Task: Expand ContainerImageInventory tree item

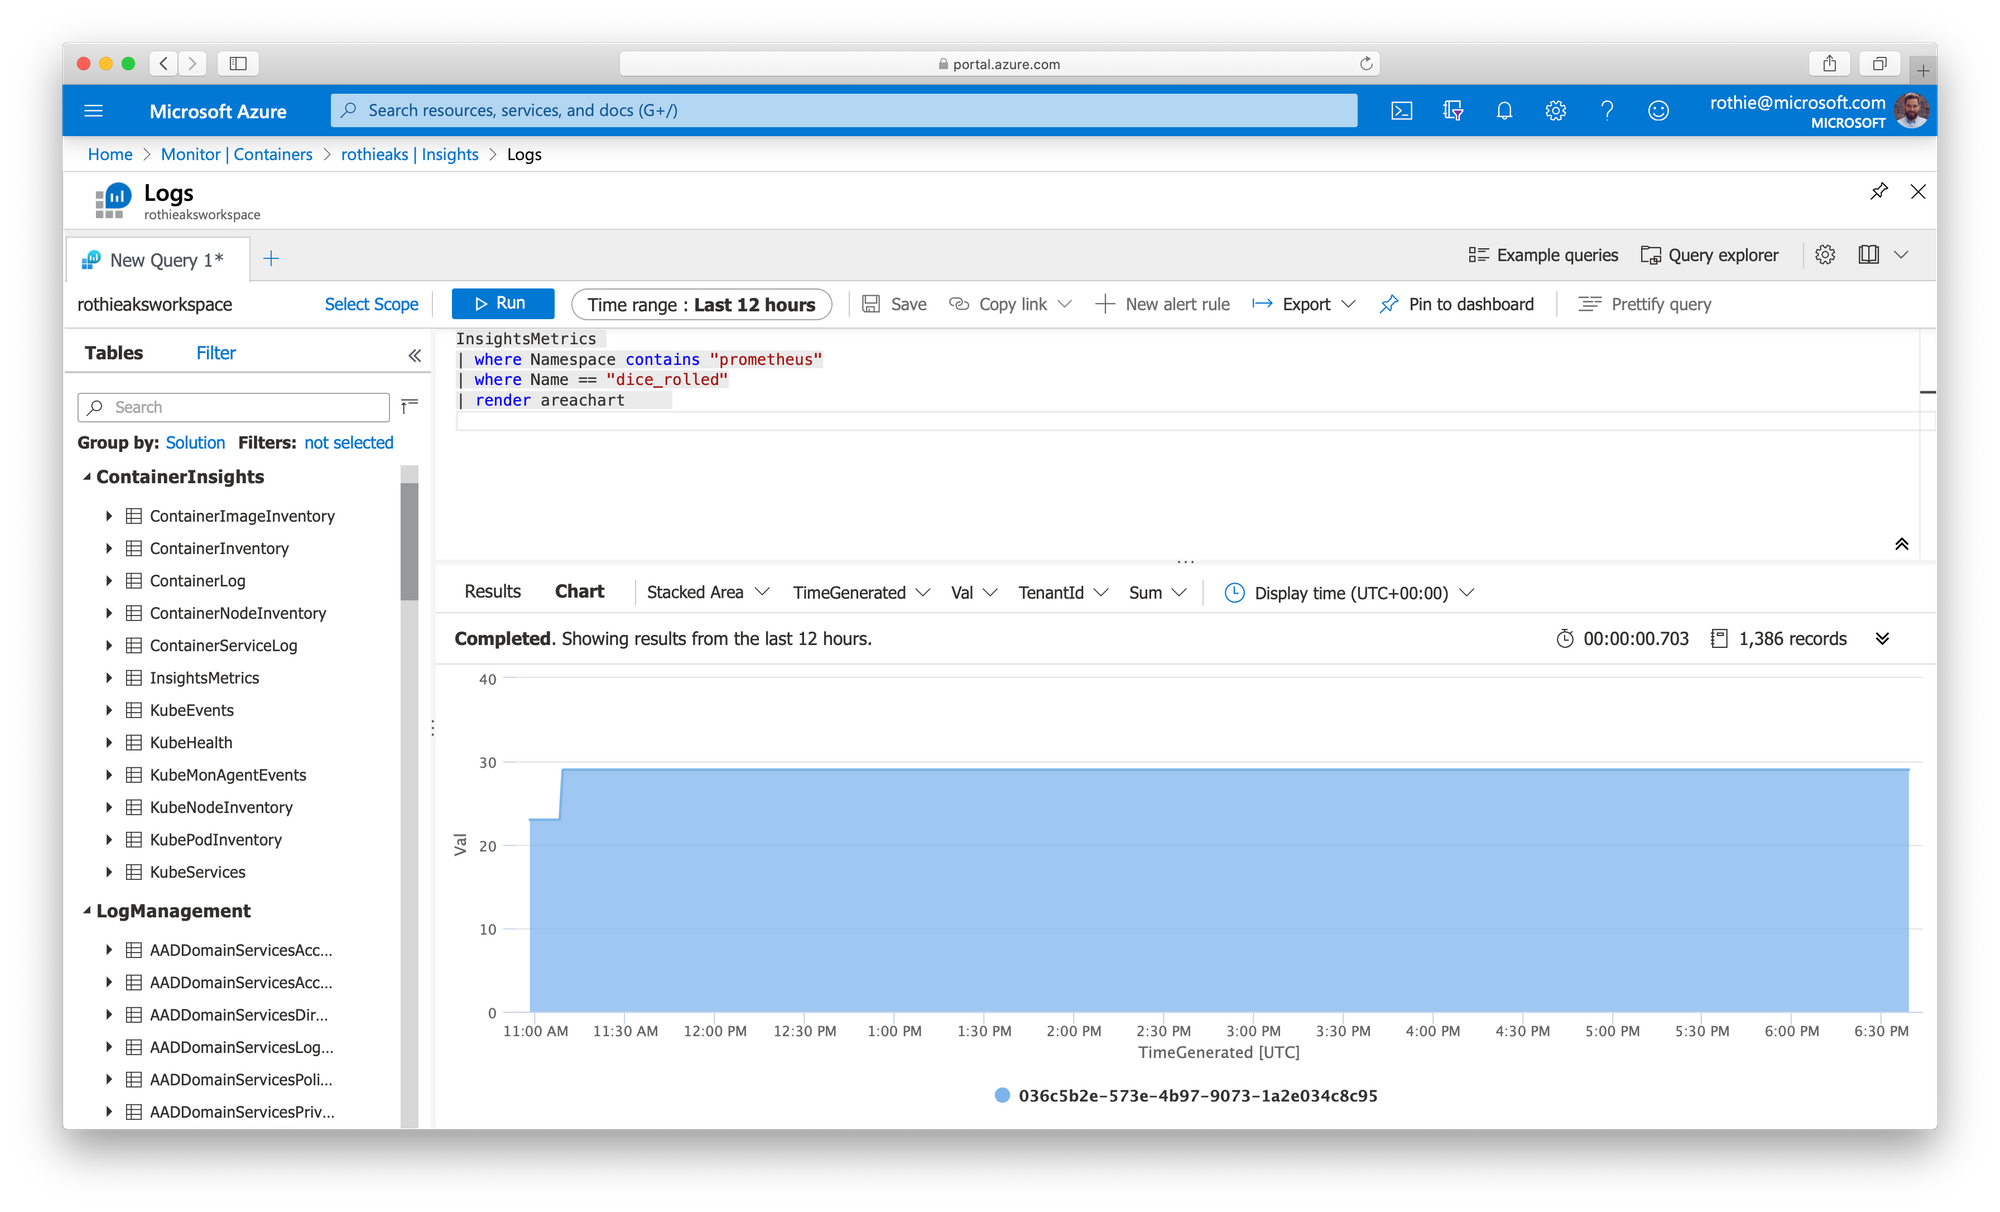Action: [109, 516]
